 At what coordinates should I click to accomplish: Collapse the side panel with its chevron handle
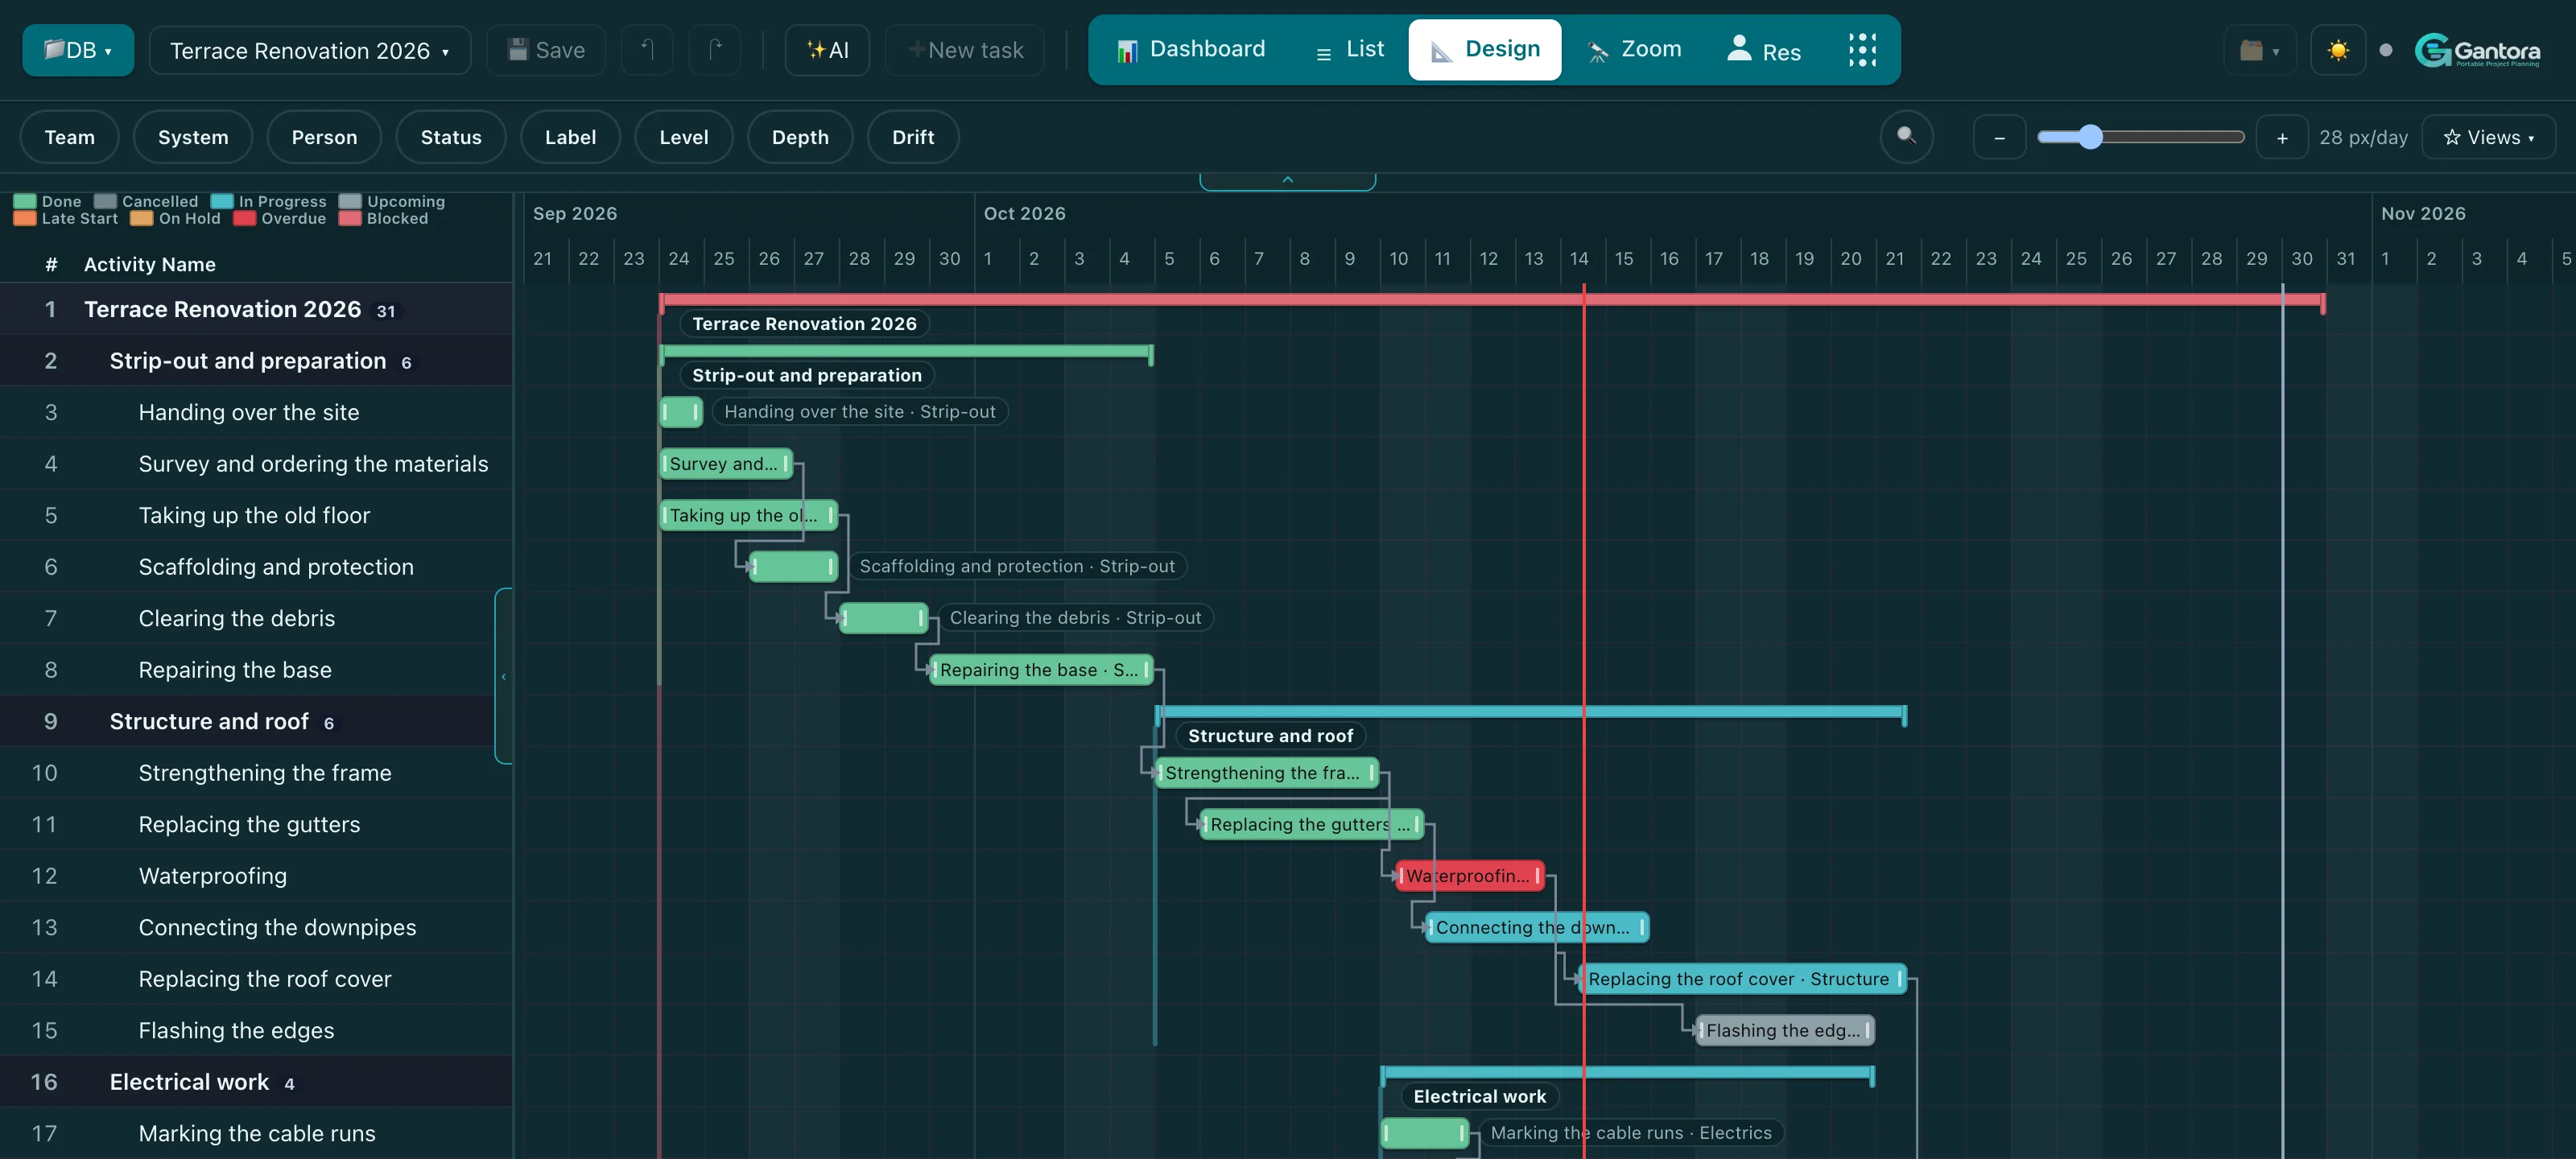[x=504, y=676]
